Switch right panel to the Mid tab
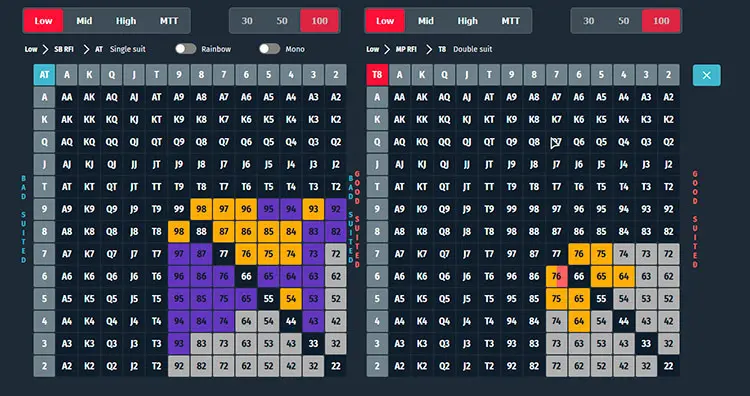 click(x=426, y=21)
